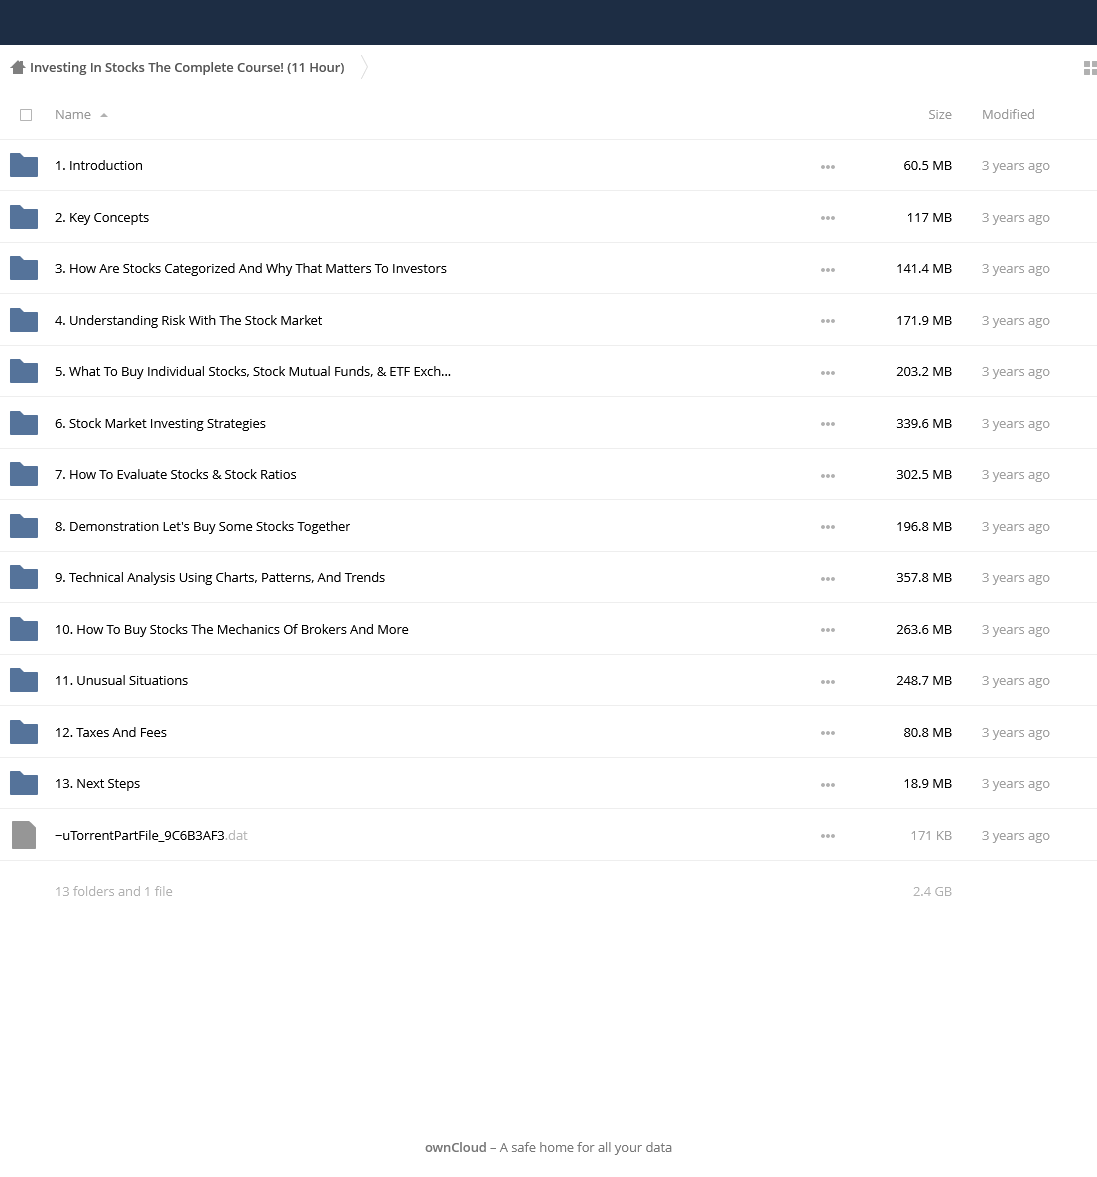Open folder '2. Key Concepts'
This screenshot has height=1177, width=1097.
pyautogui.click(x=101, y=217)
